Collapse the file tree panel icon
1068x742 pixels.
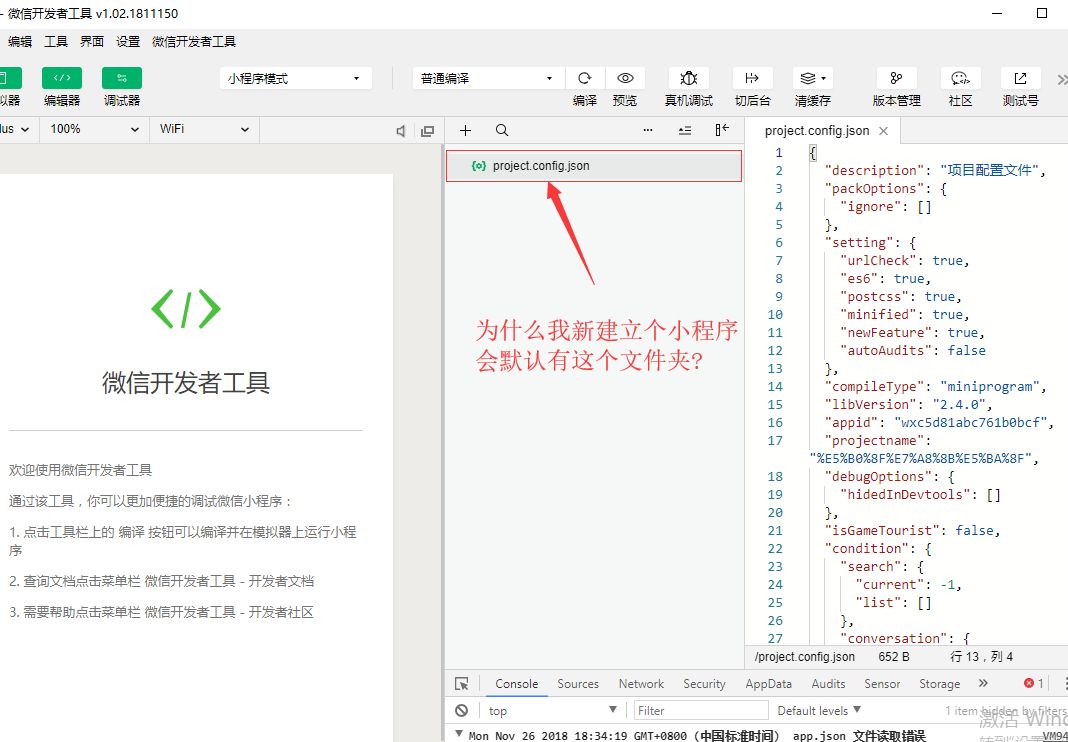pos(722,129)
